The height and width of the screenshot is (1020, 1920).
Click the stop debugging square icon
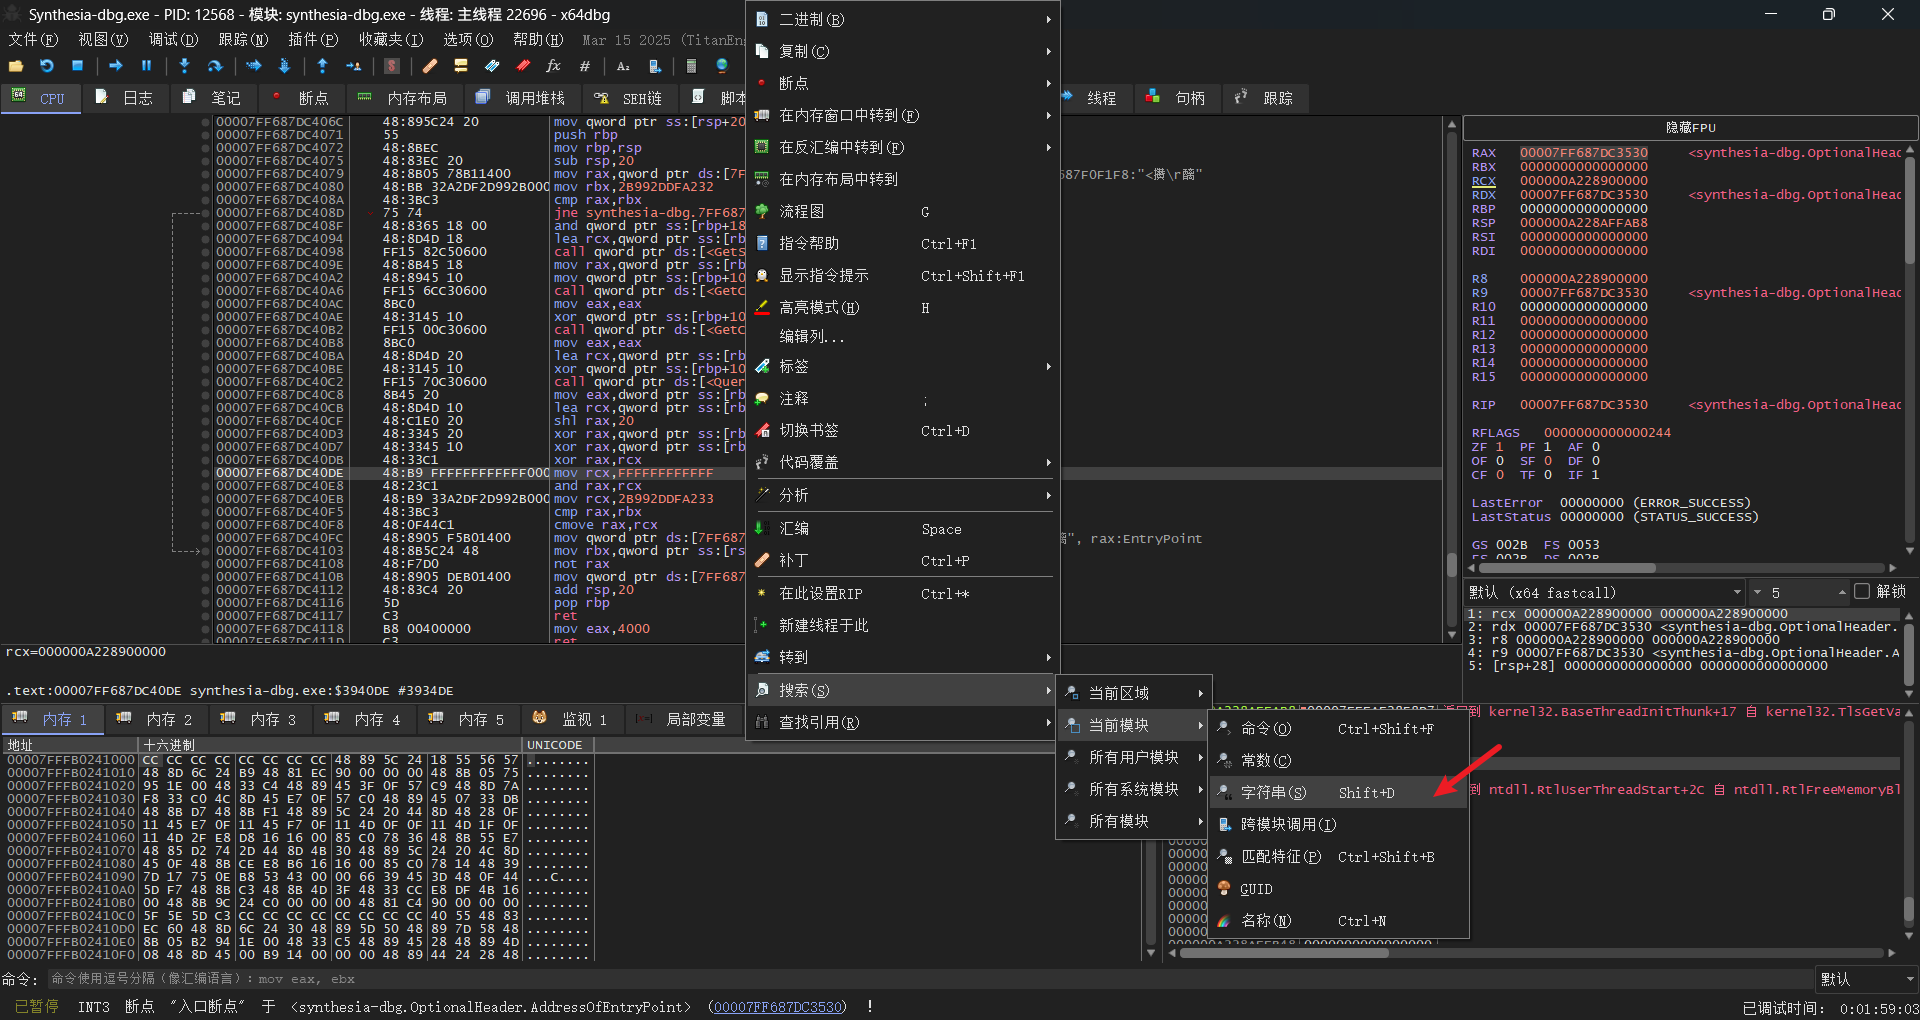tap(77, 66)
